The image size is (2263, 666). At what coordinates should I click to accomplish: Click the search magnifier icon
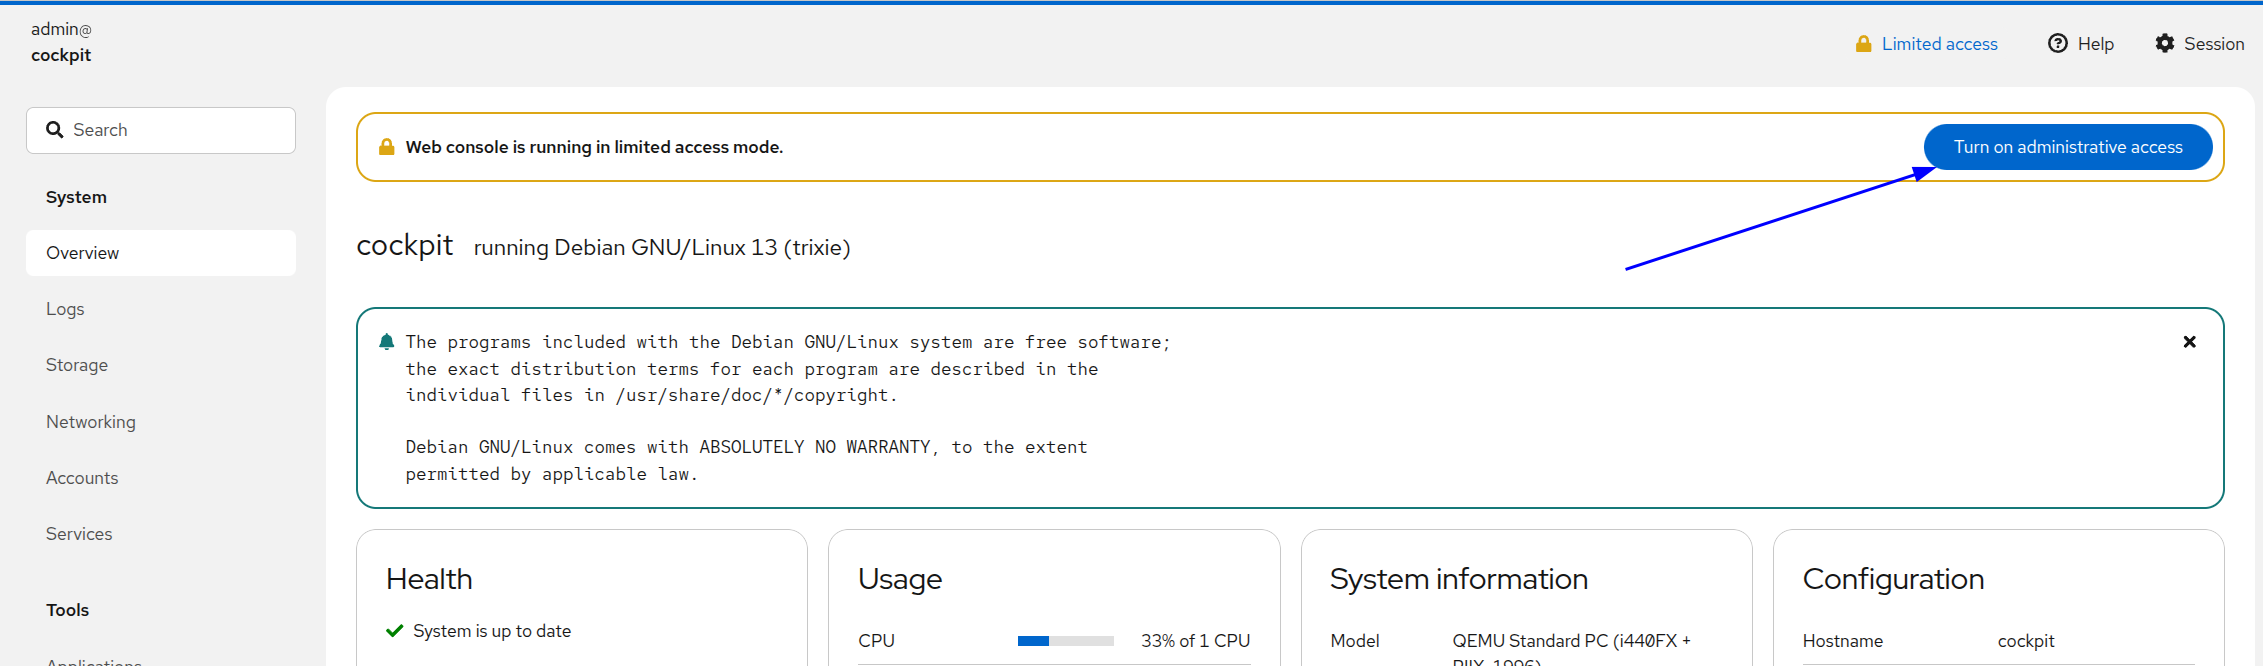tap(55, 130)
